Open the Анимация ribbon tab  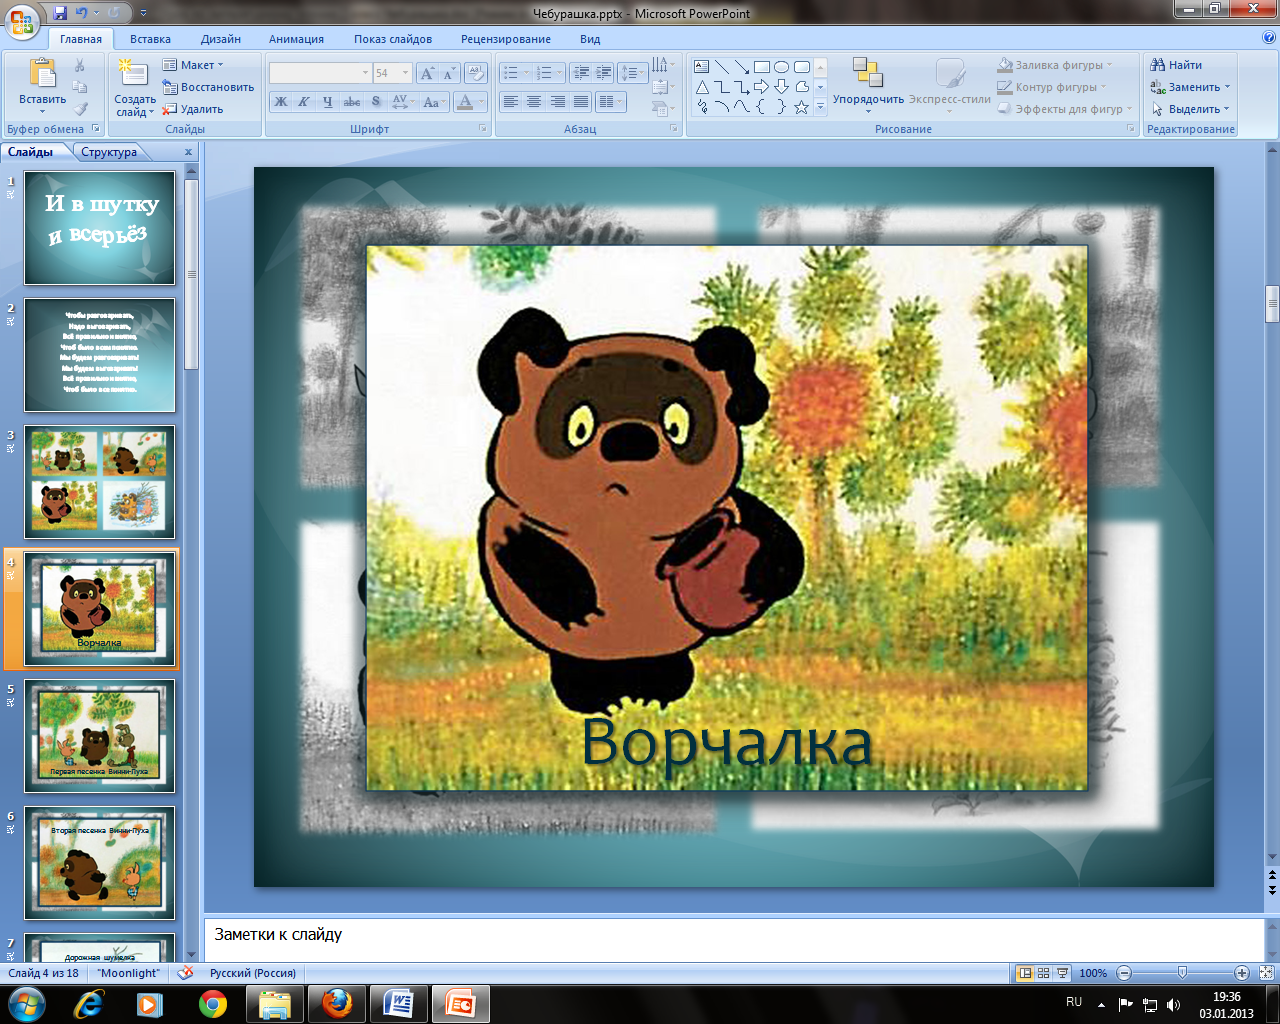point(296,39)
